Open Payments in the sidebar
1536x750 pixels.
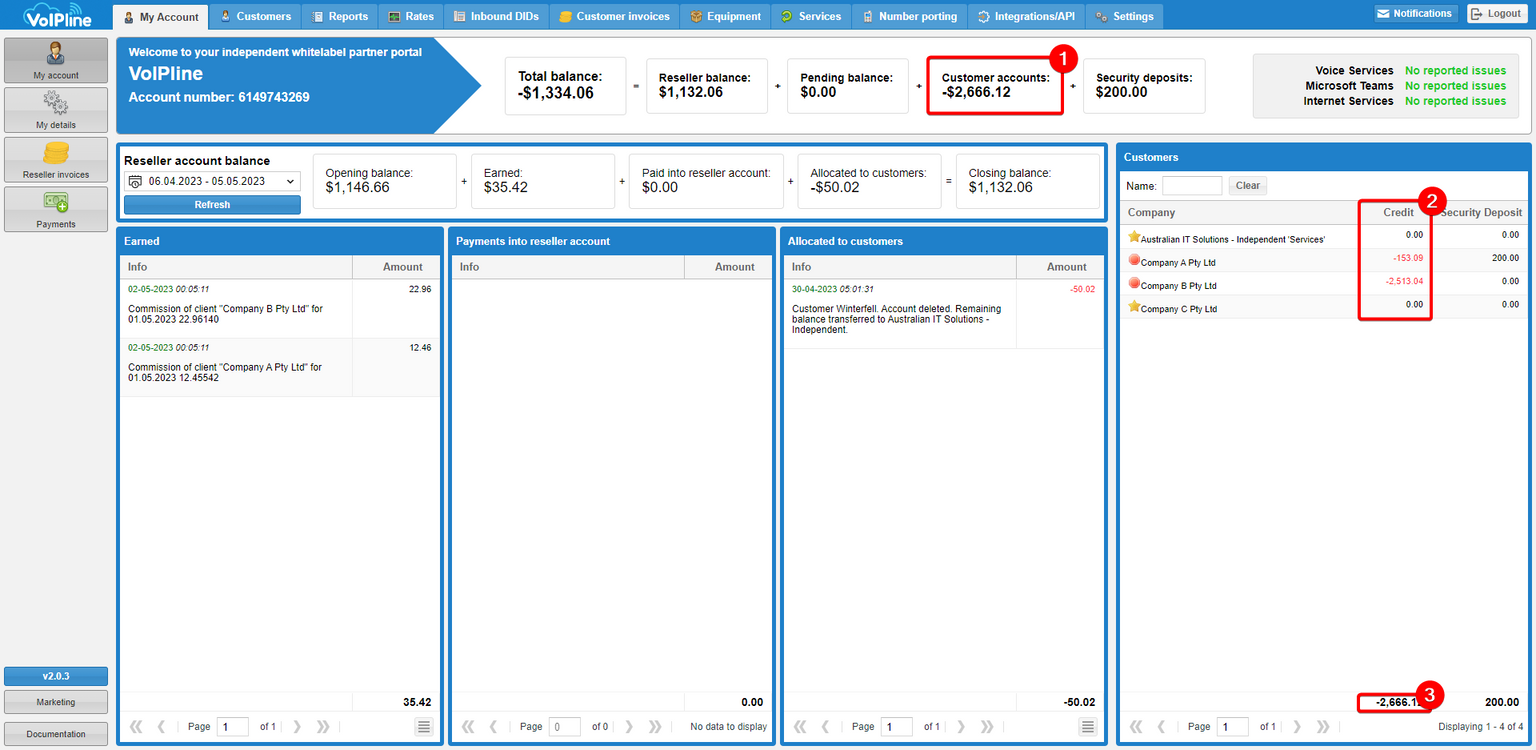pyautogui.click(x=56, y=209)
